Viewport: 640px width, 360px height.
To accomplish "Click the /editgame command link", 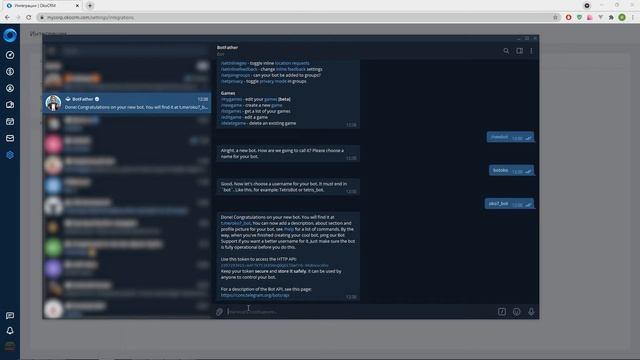I will point(231,117).
